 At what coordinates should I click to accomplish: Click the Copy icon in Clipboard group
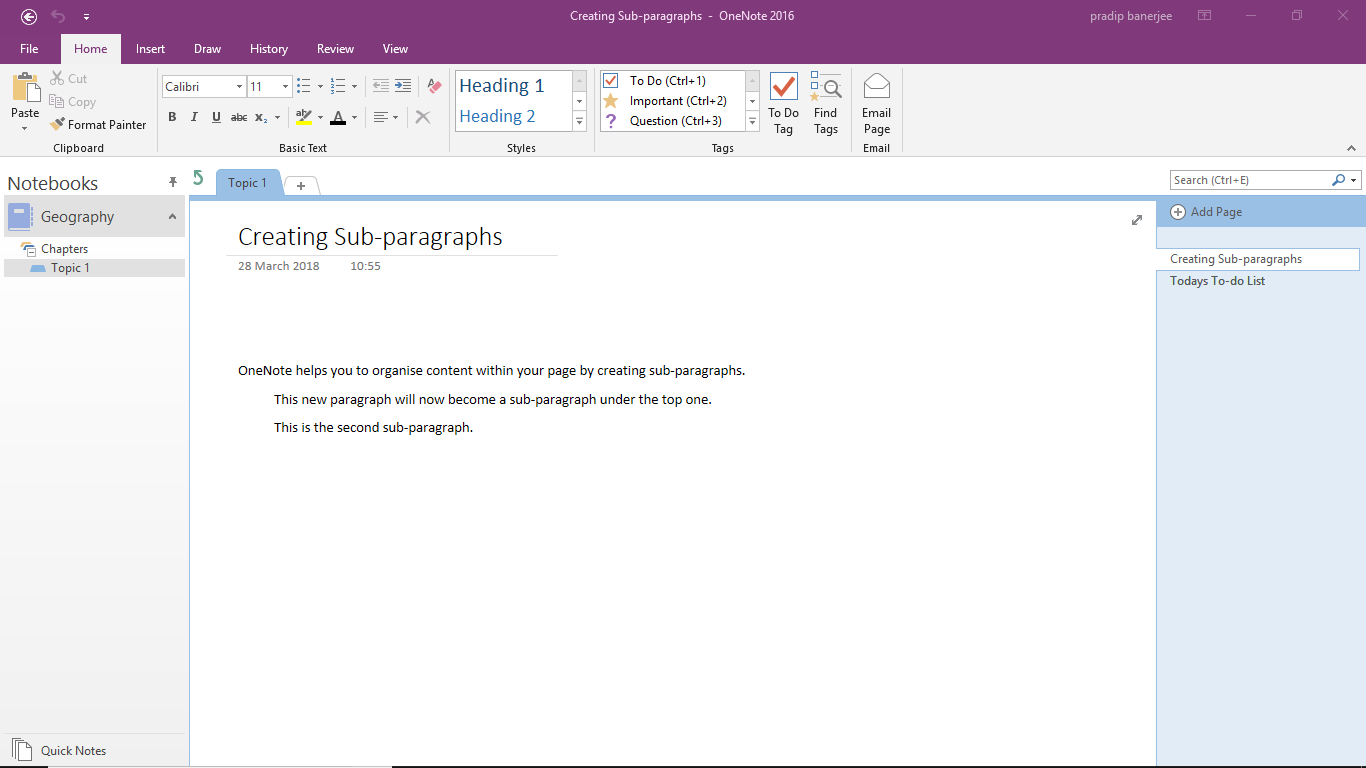[57, 101]
